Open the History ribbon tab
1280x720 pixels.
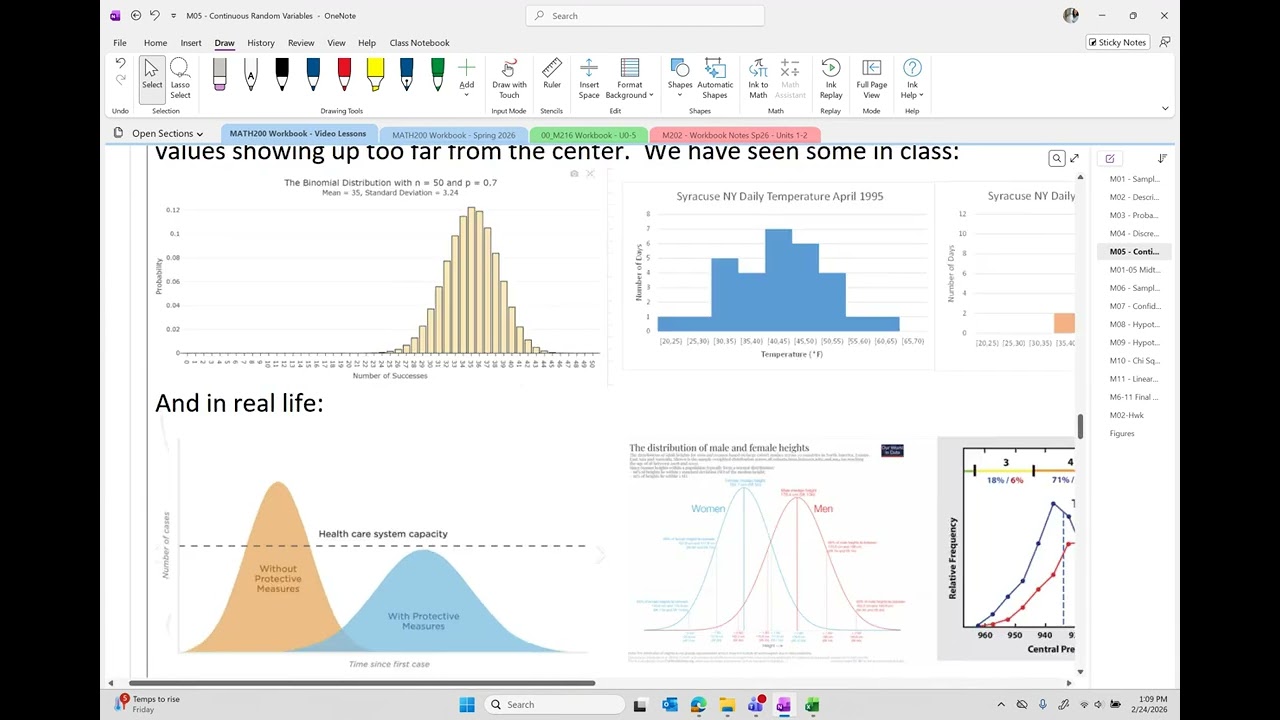point(261,43)
